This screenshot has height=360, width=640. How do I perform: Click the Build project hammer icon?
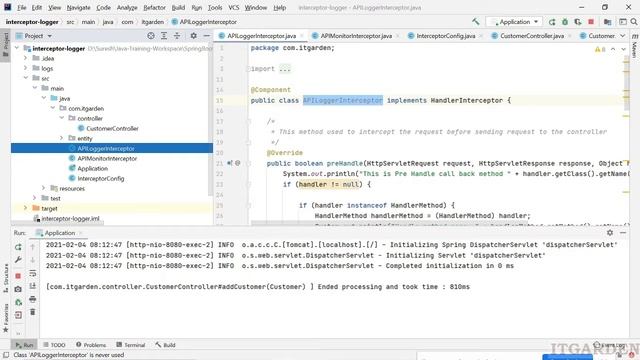coord(476,22)
